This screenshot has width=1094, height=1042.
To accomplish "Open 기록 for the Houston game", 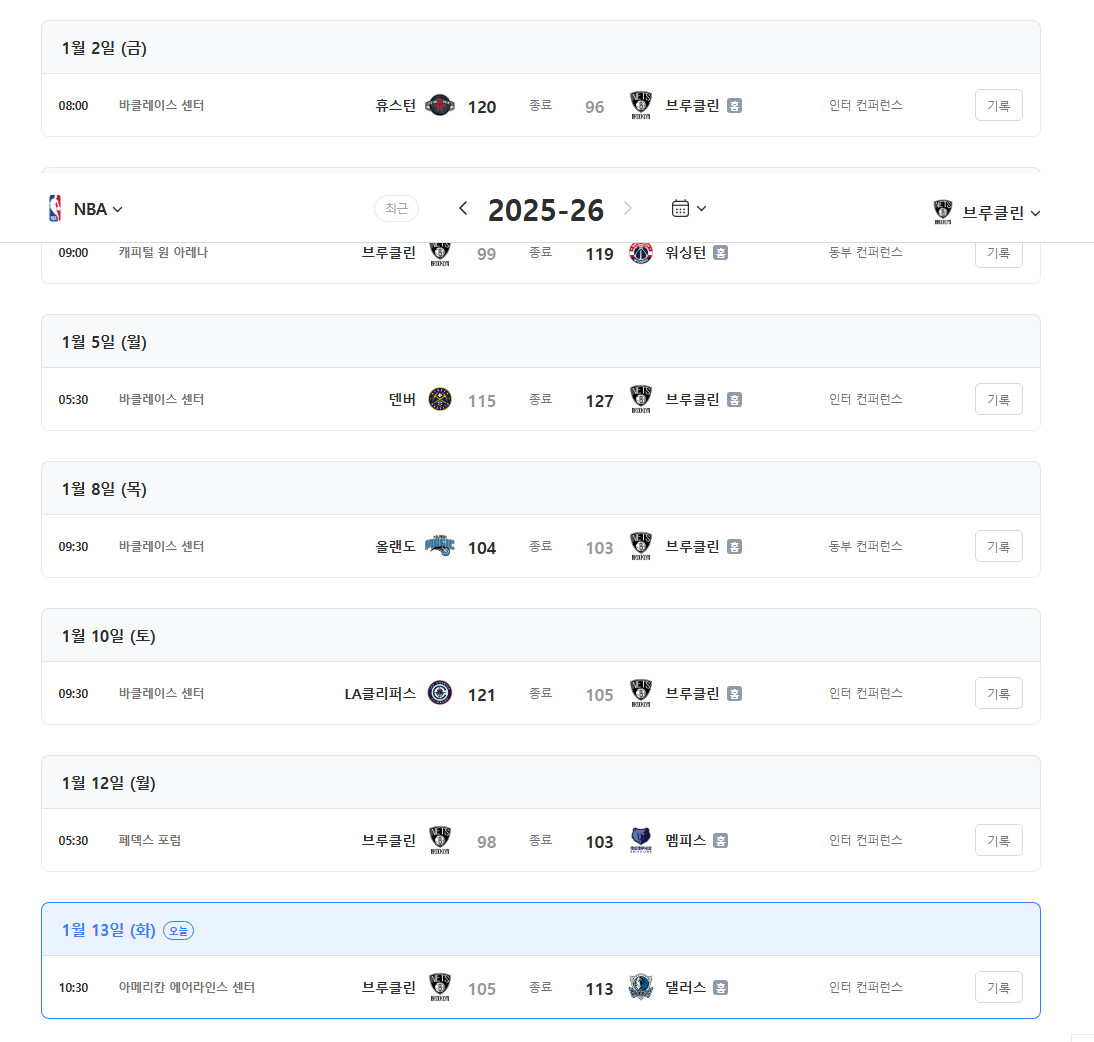I will tap(998, 105).
